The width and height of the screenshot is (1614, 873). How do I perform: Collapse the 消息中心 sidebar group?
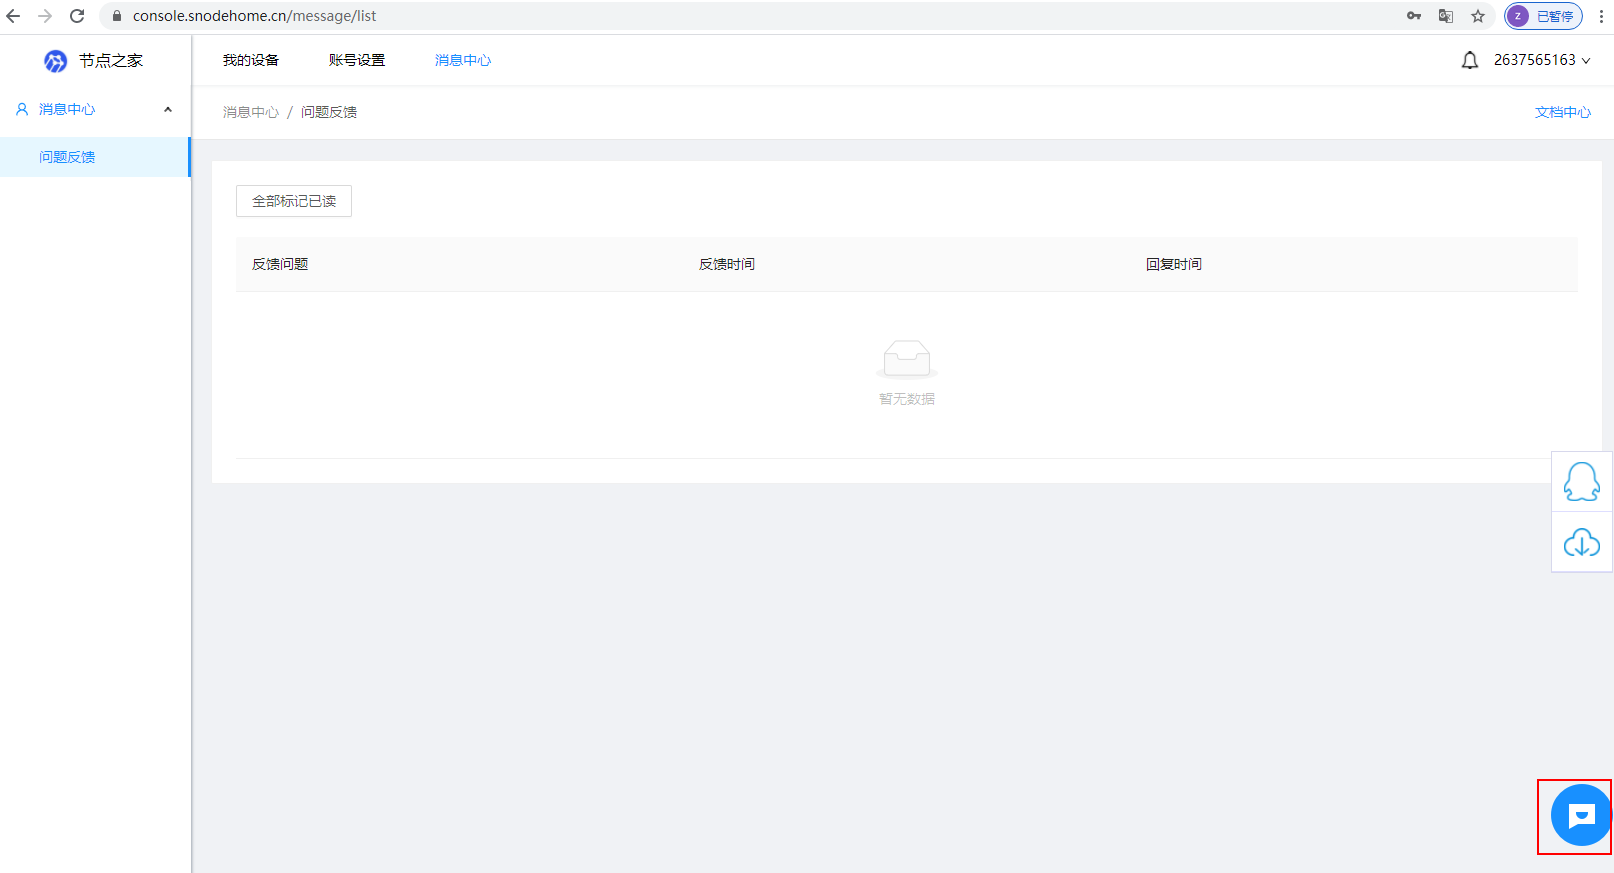click(168, 109)
